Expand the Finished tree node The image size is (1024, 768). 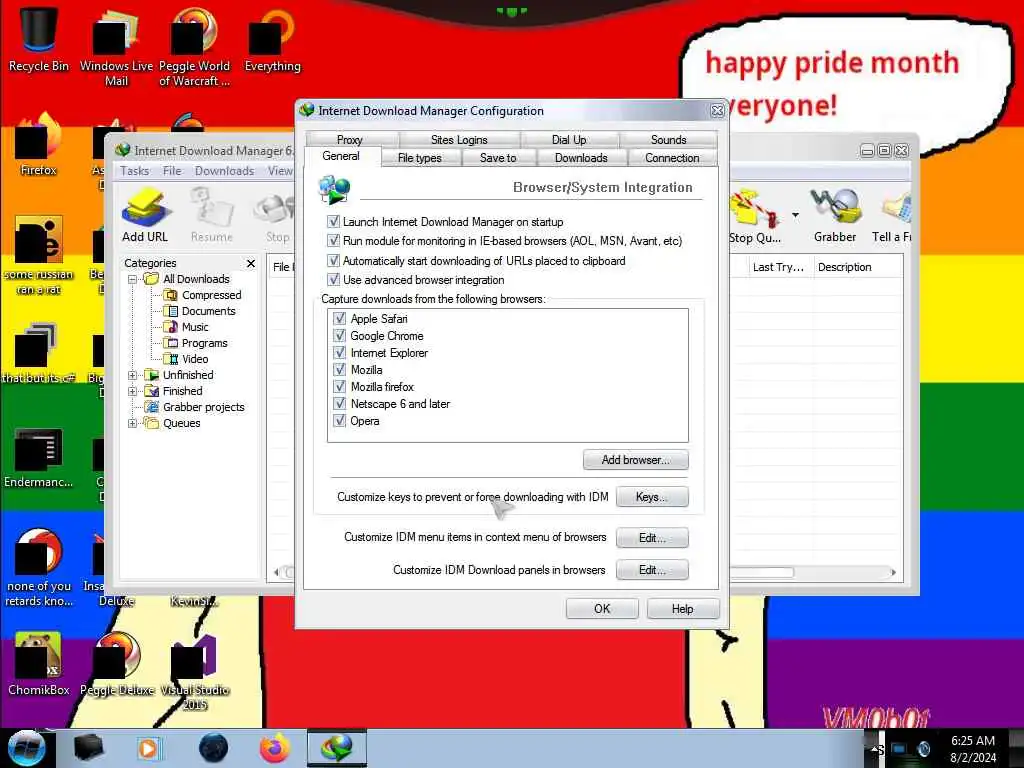click(133, 391)
